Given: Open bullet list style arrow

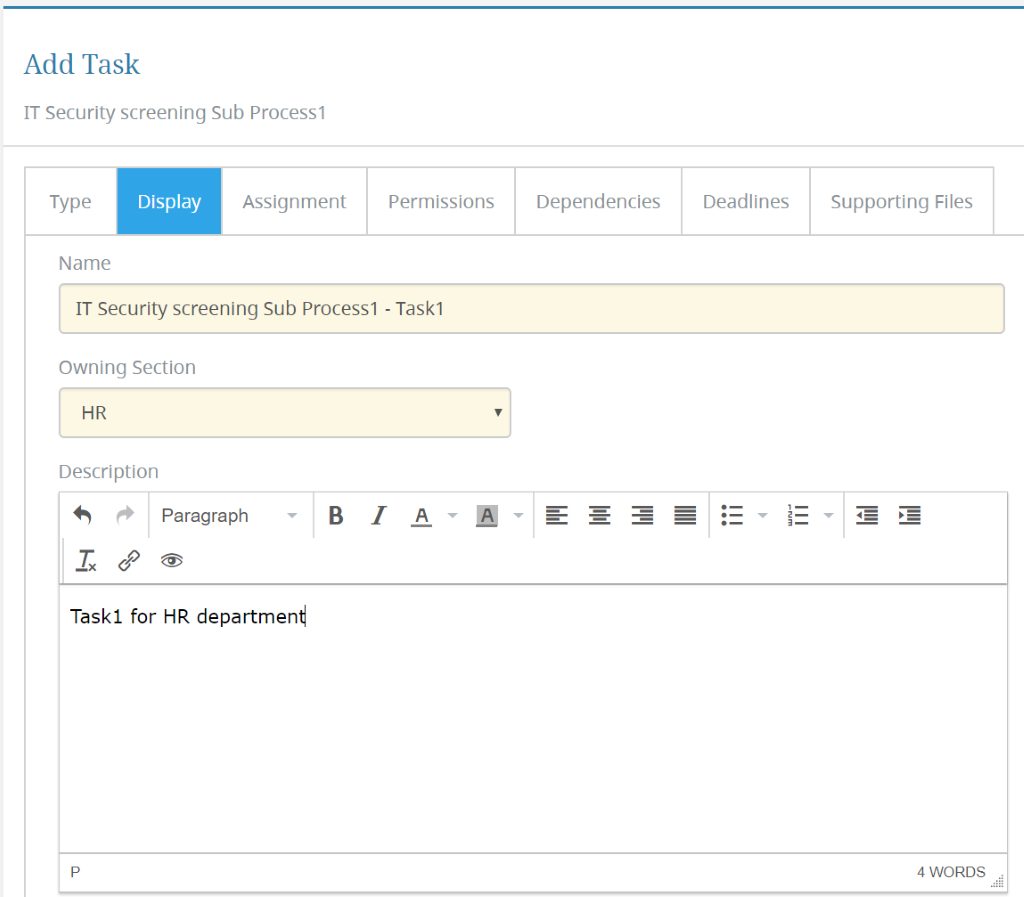Looking at the screenshot, I should (762, 515).
